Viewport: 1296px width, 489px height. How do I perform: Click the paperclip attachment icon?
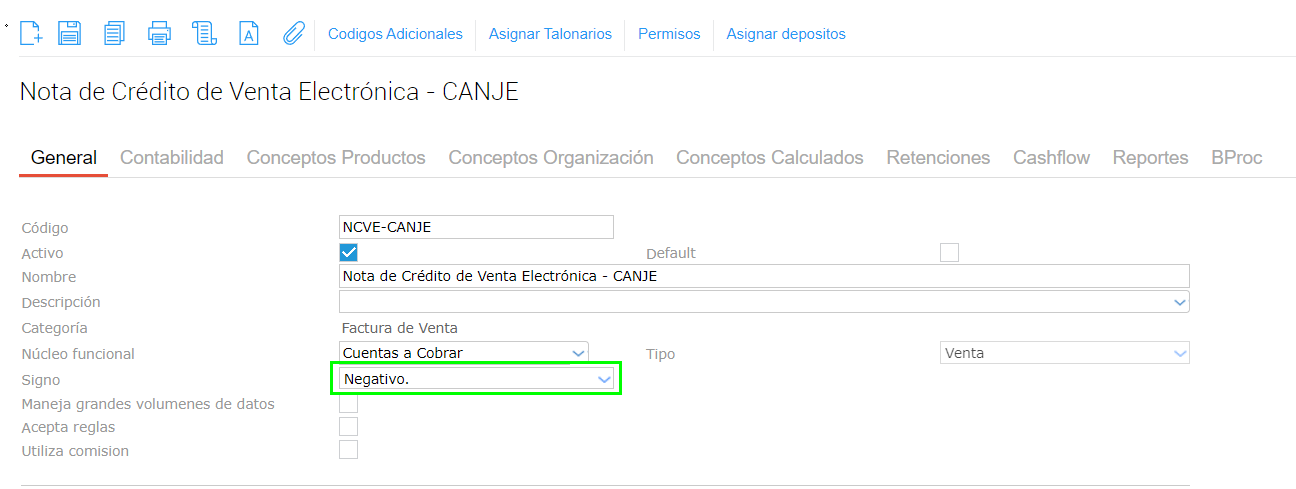click(293, 33)
